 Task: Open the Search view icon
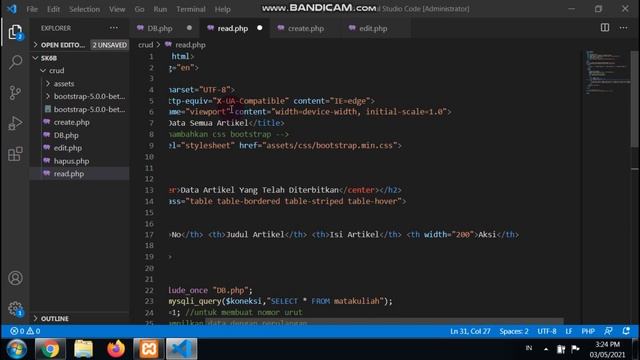(15, 62)
